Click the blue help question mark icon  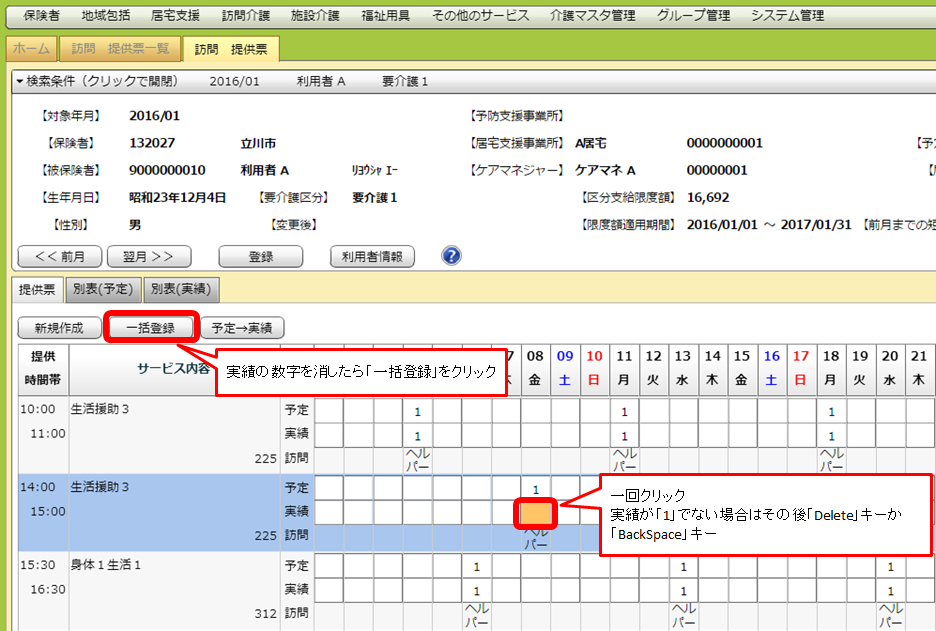pyautogui.click(x=451, y=256)
